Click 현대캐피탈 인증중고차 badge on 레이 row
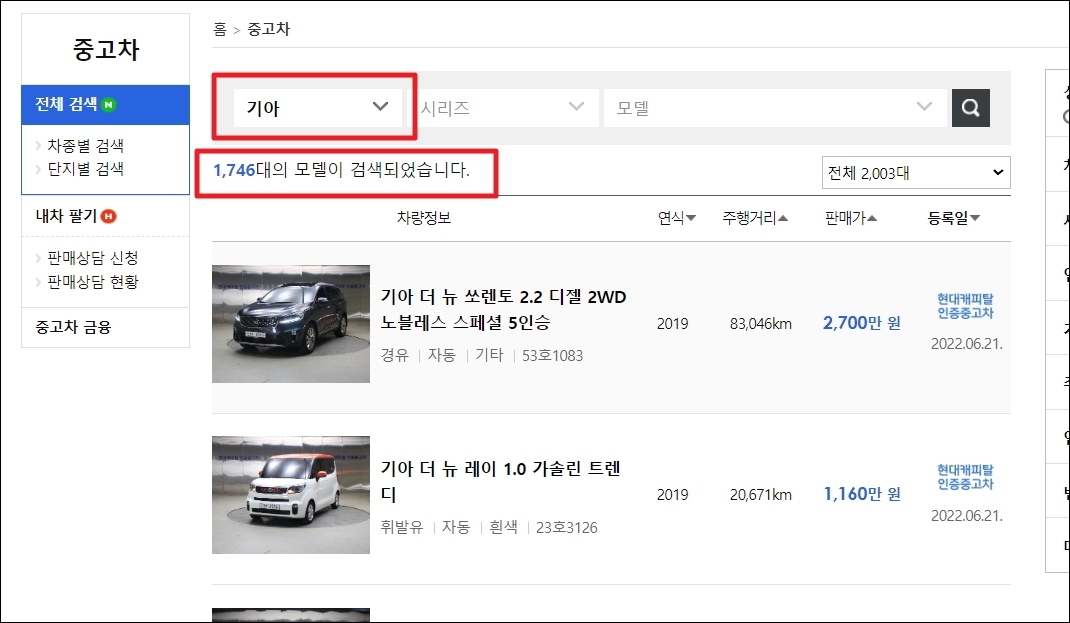 pyautogui.click(x=965, y=477)
